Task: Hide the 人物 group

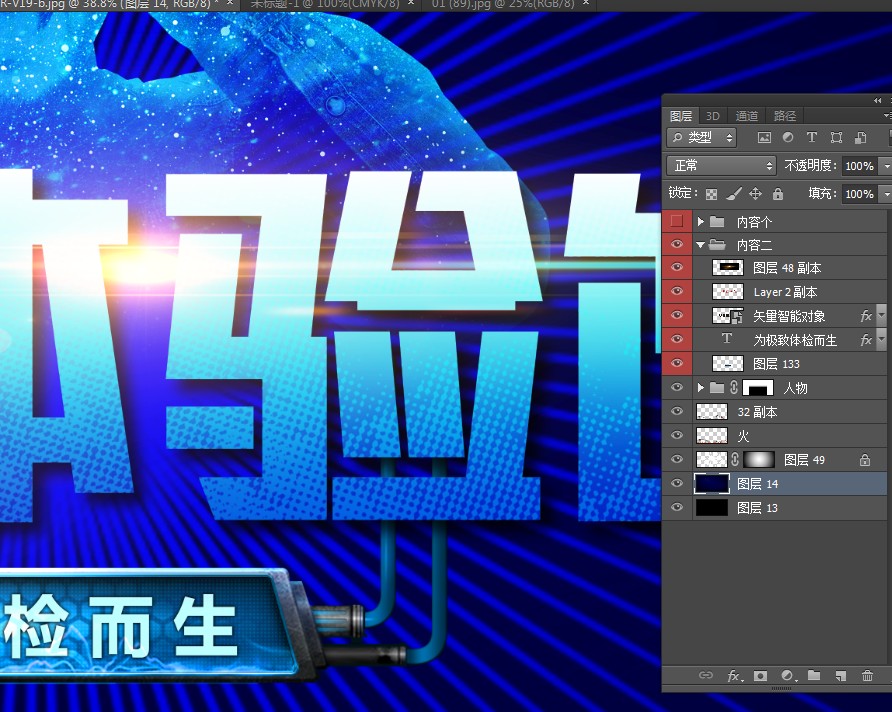Action: coord(676,387)
